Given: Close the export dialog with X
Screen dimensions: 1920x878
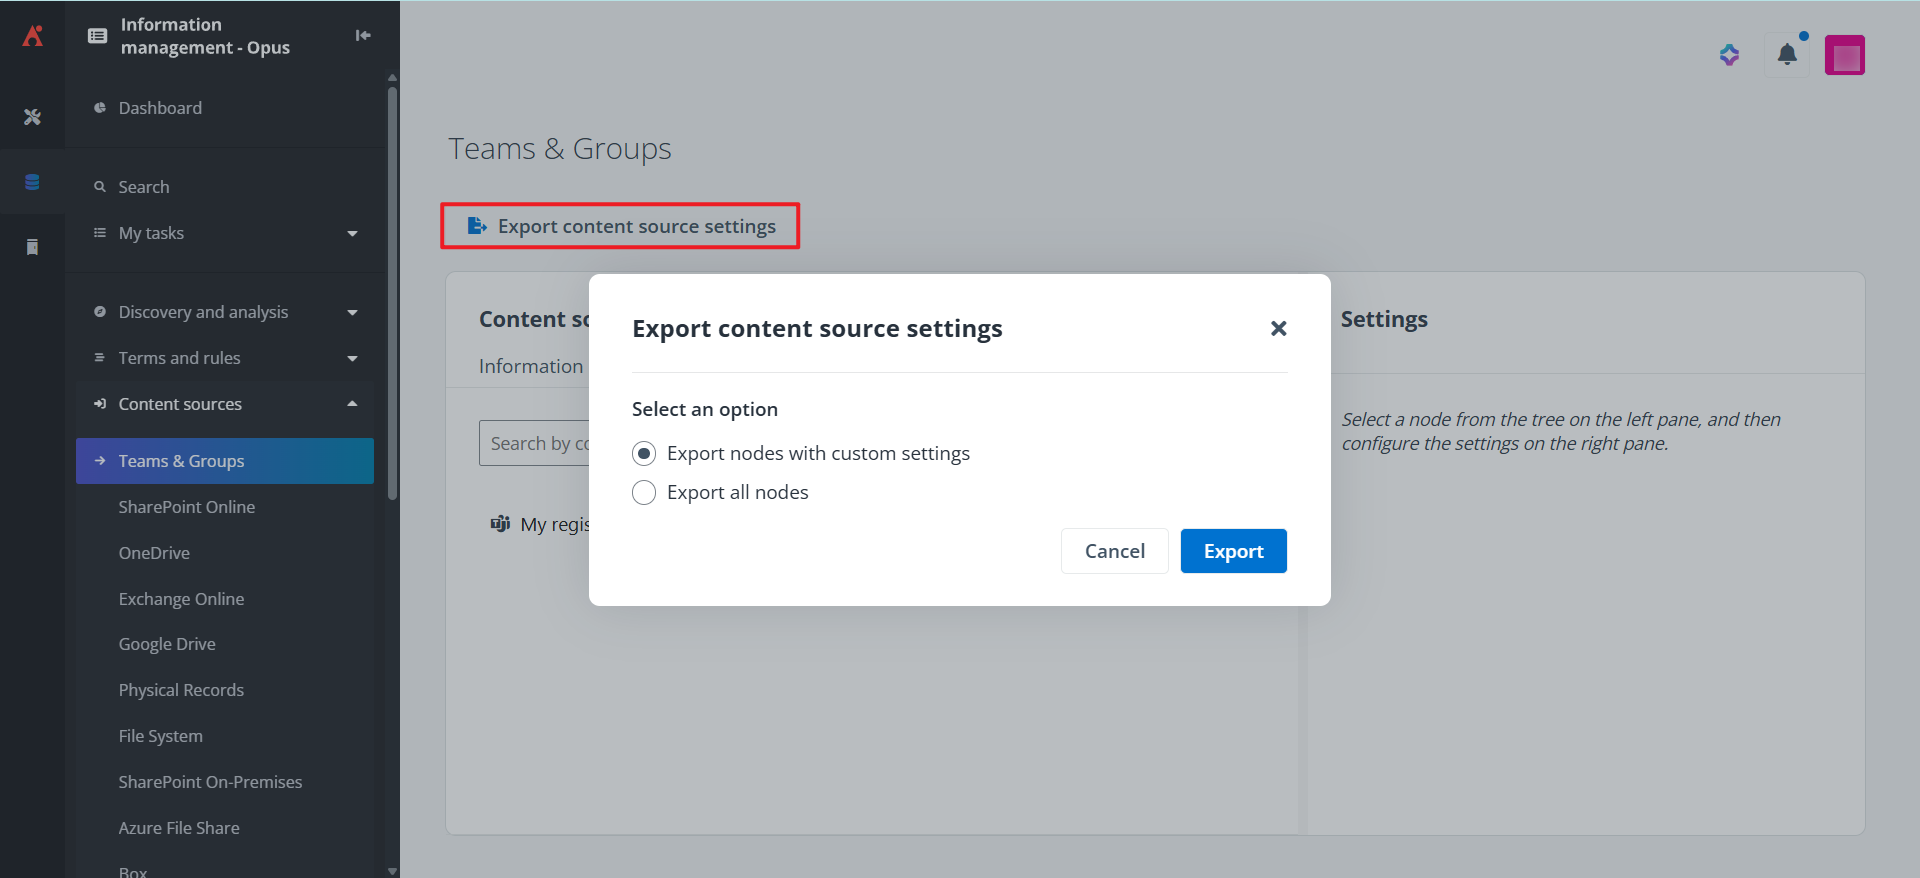Looking at the screenshot, I should point(1278,328).
